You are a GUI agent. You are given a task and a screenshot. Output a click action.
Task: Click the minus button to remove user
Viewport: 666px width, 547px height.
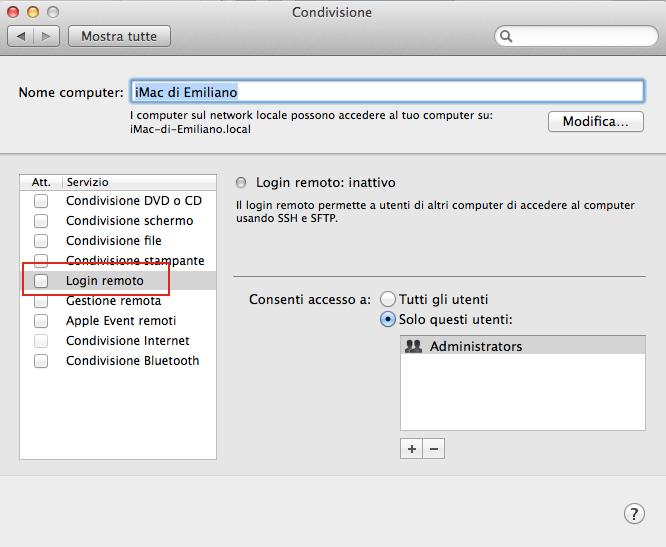(x=433, y=449)
